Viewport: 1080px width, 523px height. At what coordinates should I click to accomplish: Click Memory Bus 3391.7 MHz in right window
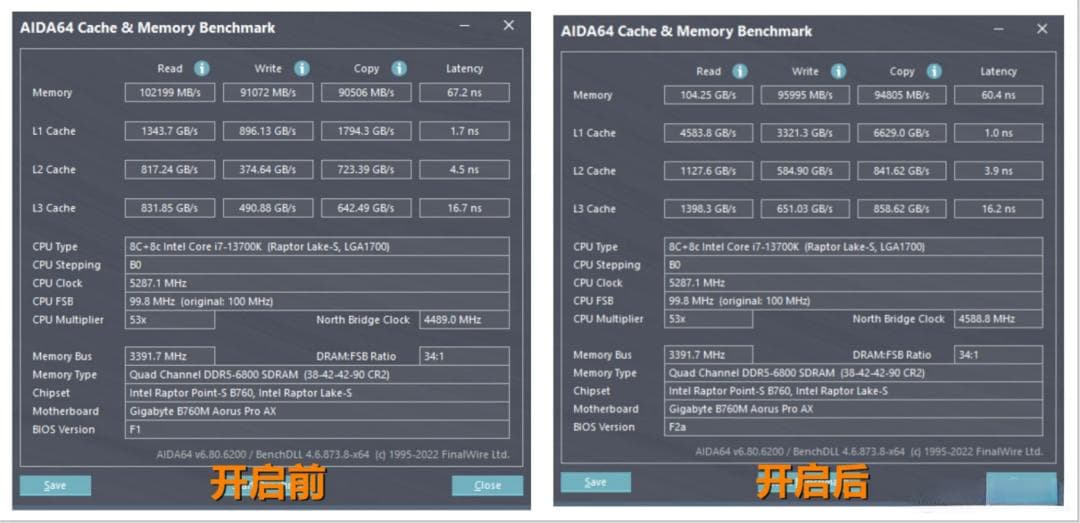(708, 355)
